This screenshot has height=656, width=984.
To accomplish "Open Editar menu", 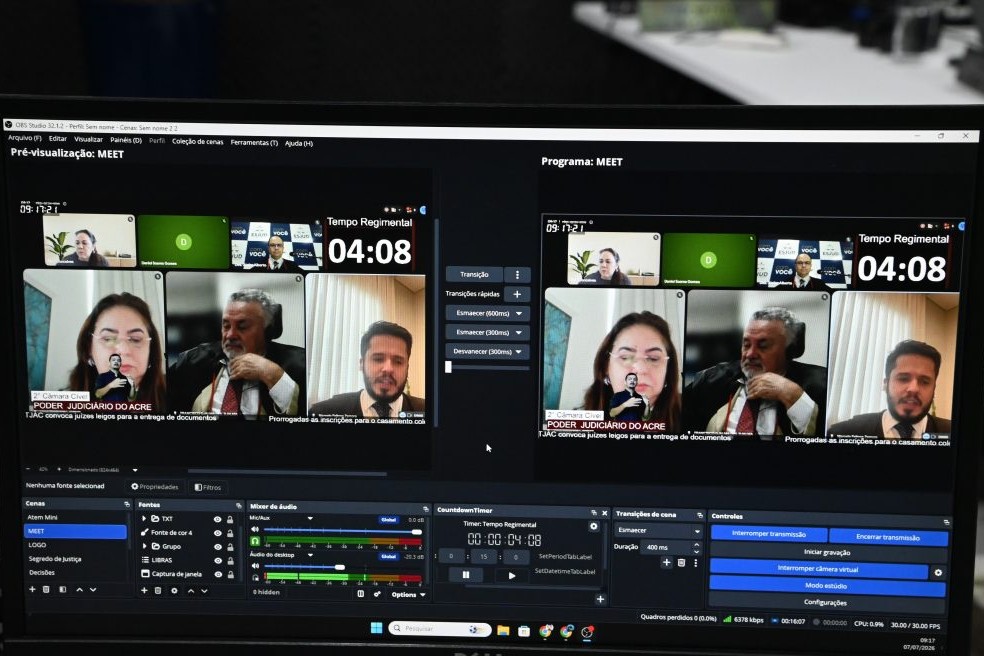I will point(58,139).
